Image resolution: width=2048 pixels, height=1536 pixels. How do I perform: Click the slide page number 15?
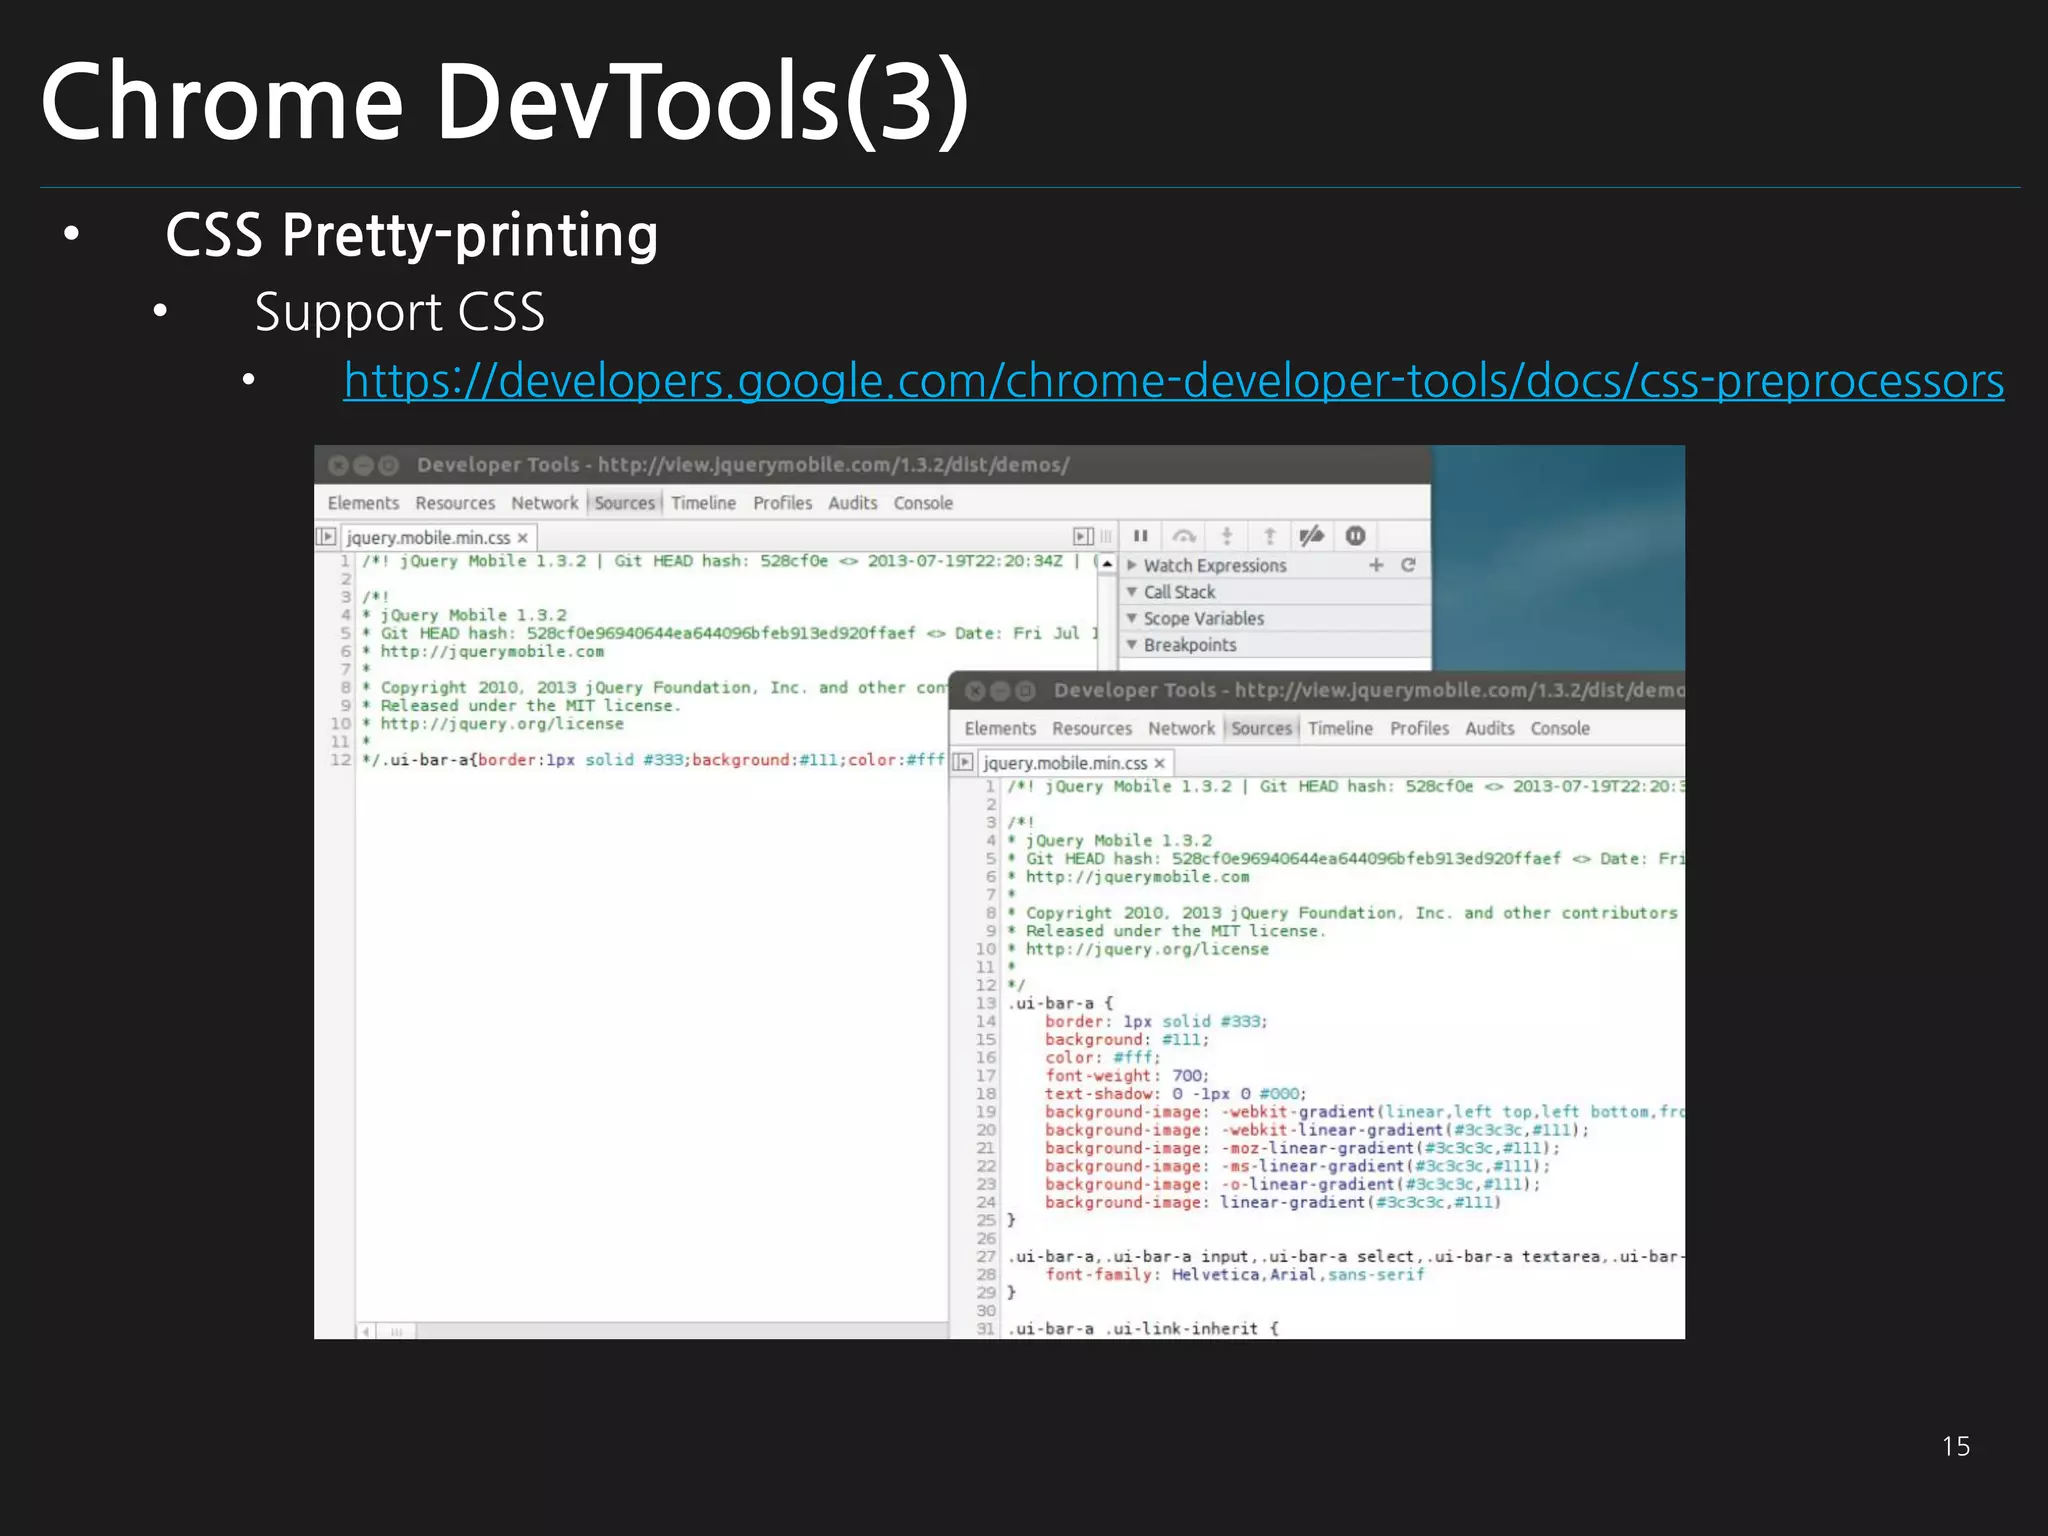(1956, 1446)
